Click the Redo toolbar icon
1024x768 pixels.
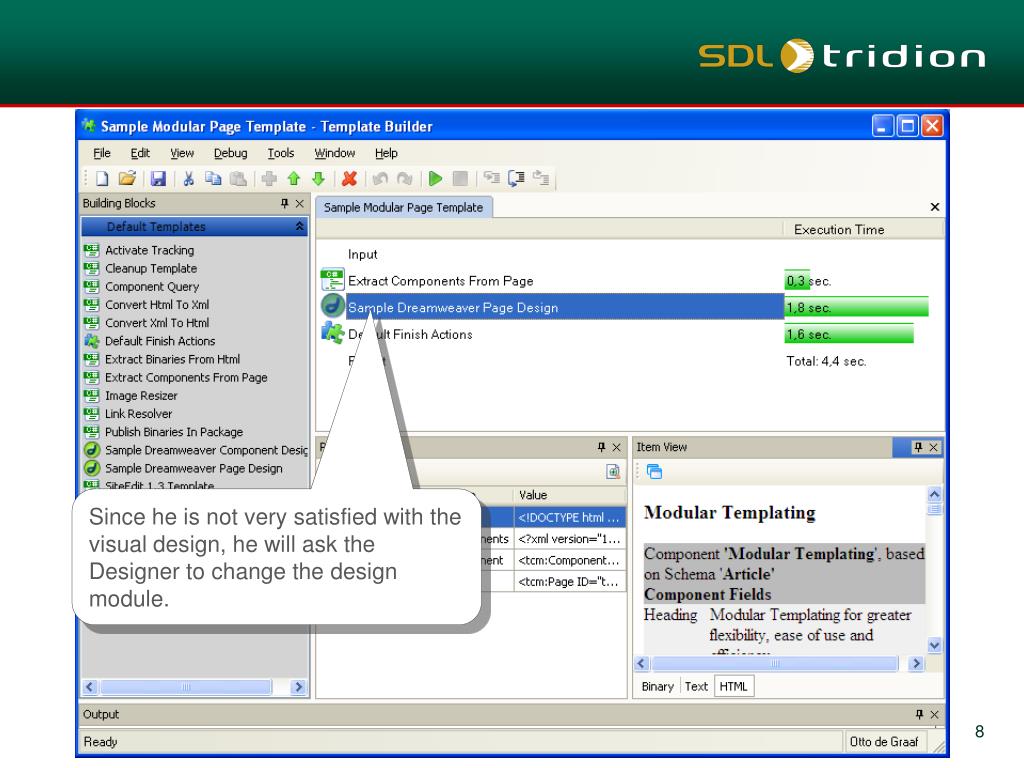405,178
